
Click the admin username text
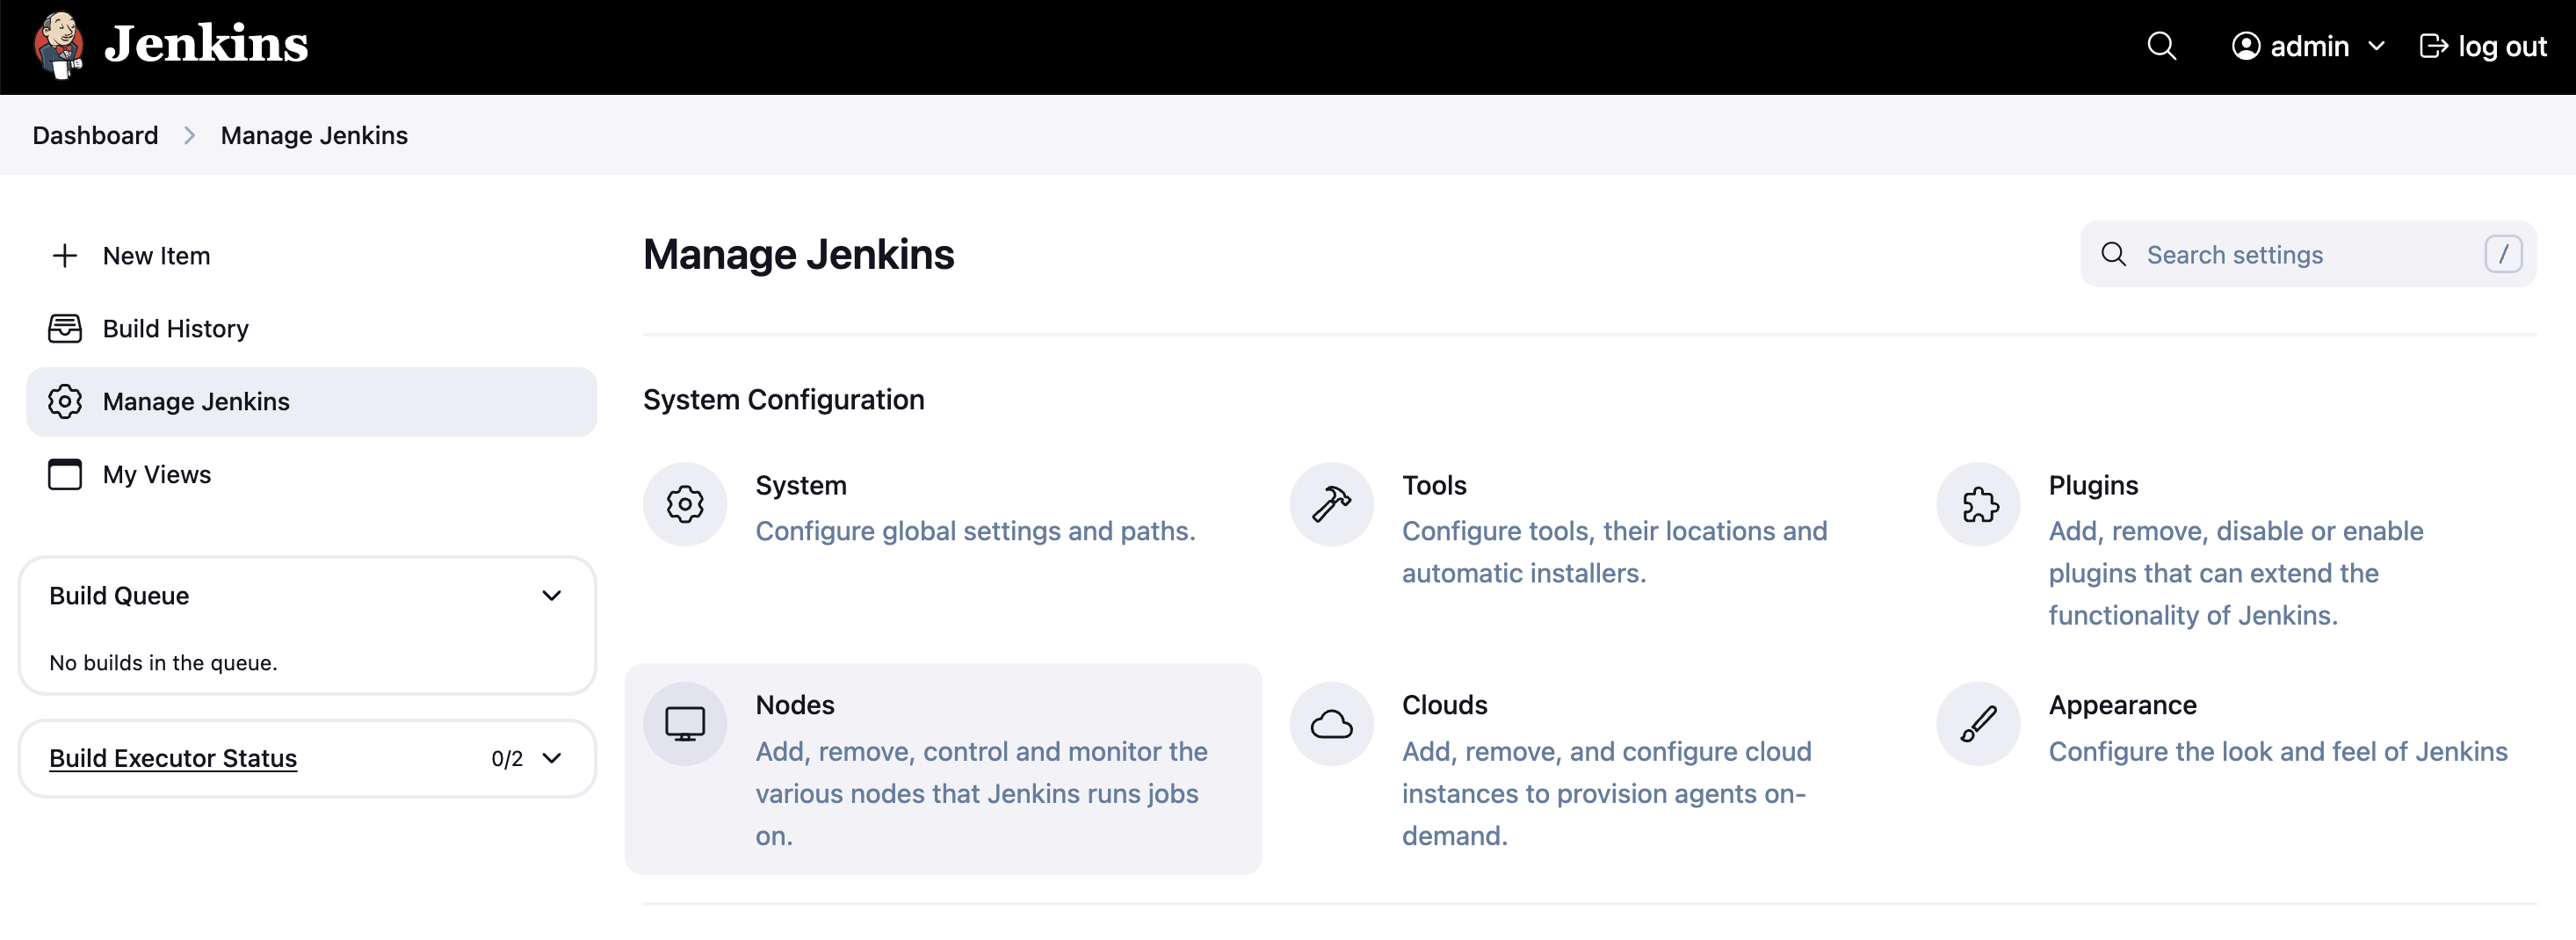tap(2309, 46)
